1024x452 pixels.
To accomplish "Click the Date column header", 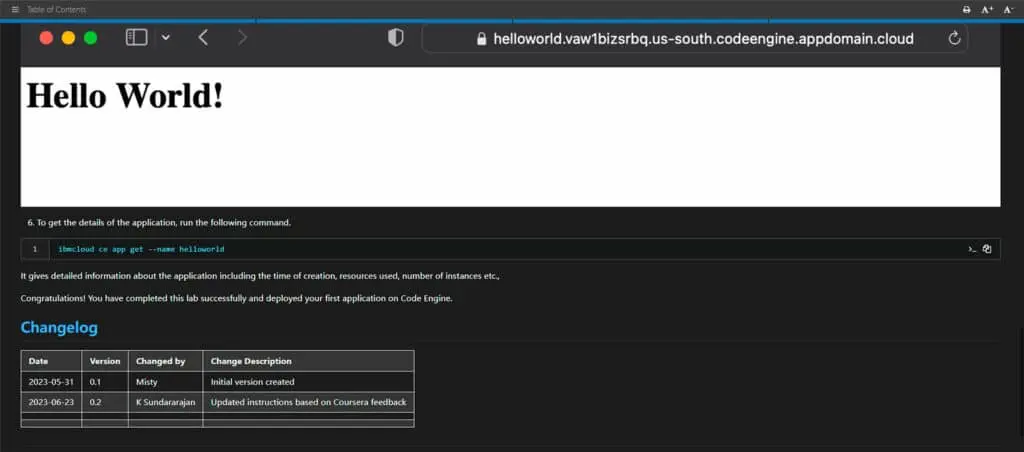I will click(52, 361).
